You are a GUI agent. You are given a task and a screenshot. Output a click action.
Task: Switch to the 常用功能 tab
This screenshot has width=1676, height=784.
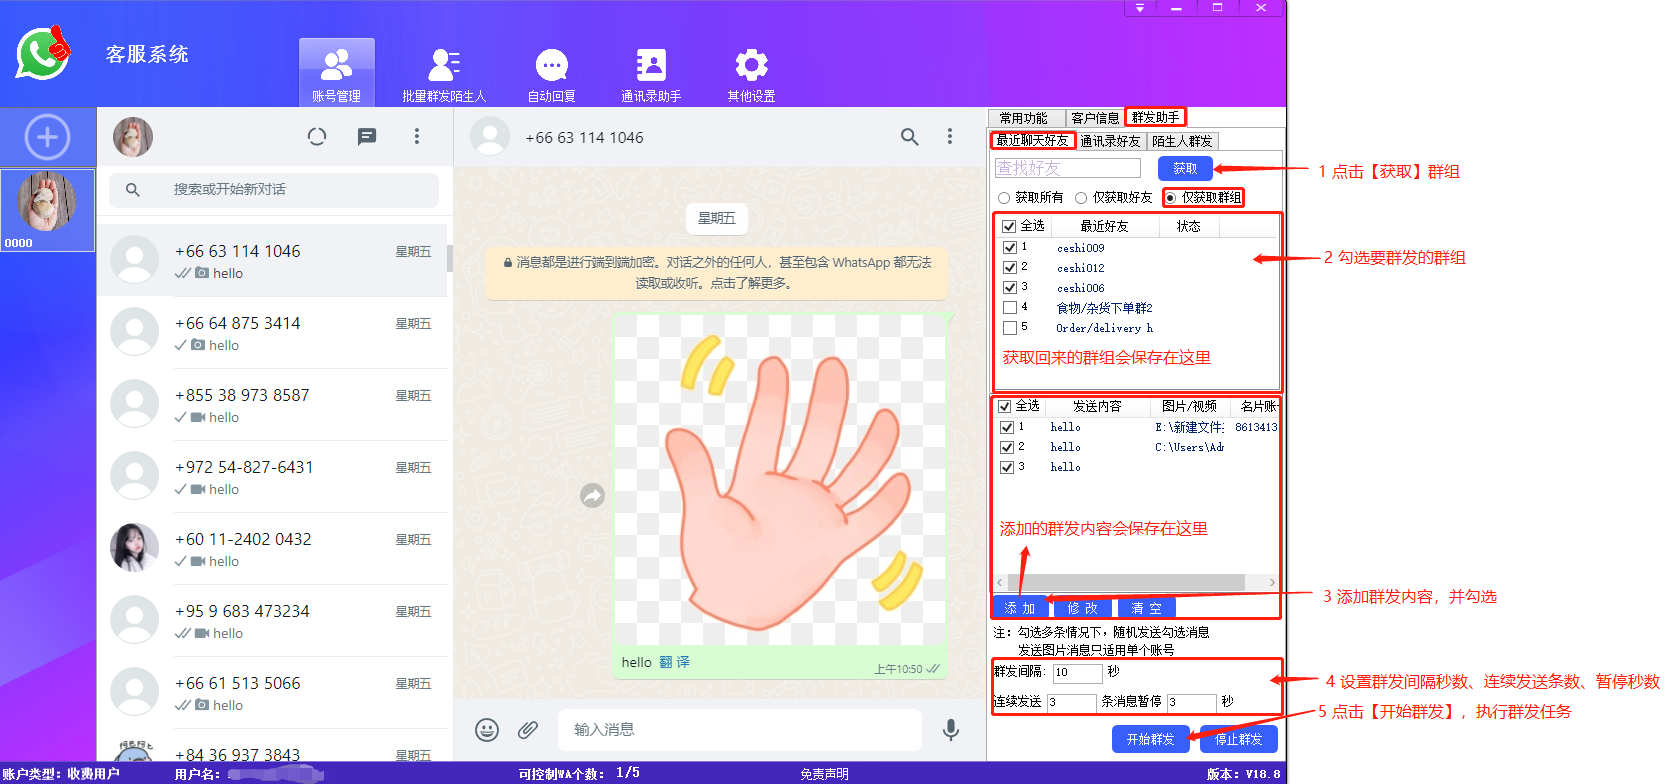click(x=1024, y=118)
